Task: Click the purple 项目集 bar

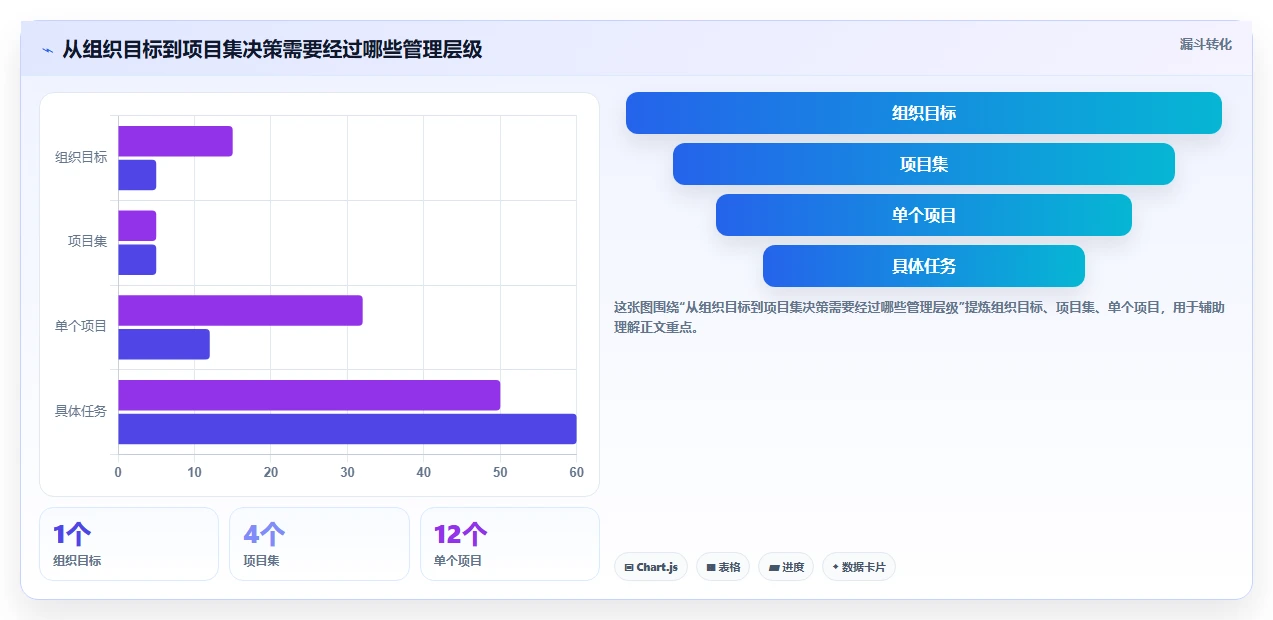Action: (137, 226)
